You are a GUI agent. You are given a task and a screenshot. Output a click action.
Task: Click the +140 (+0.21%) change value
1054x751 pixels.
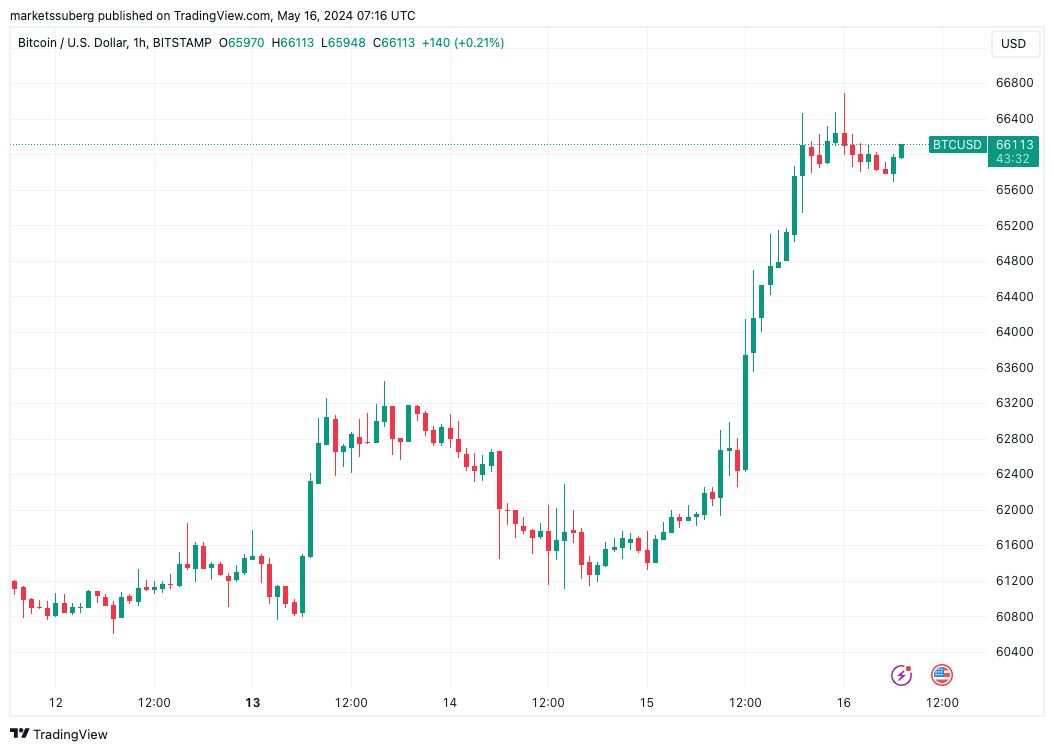coord(462,43)
